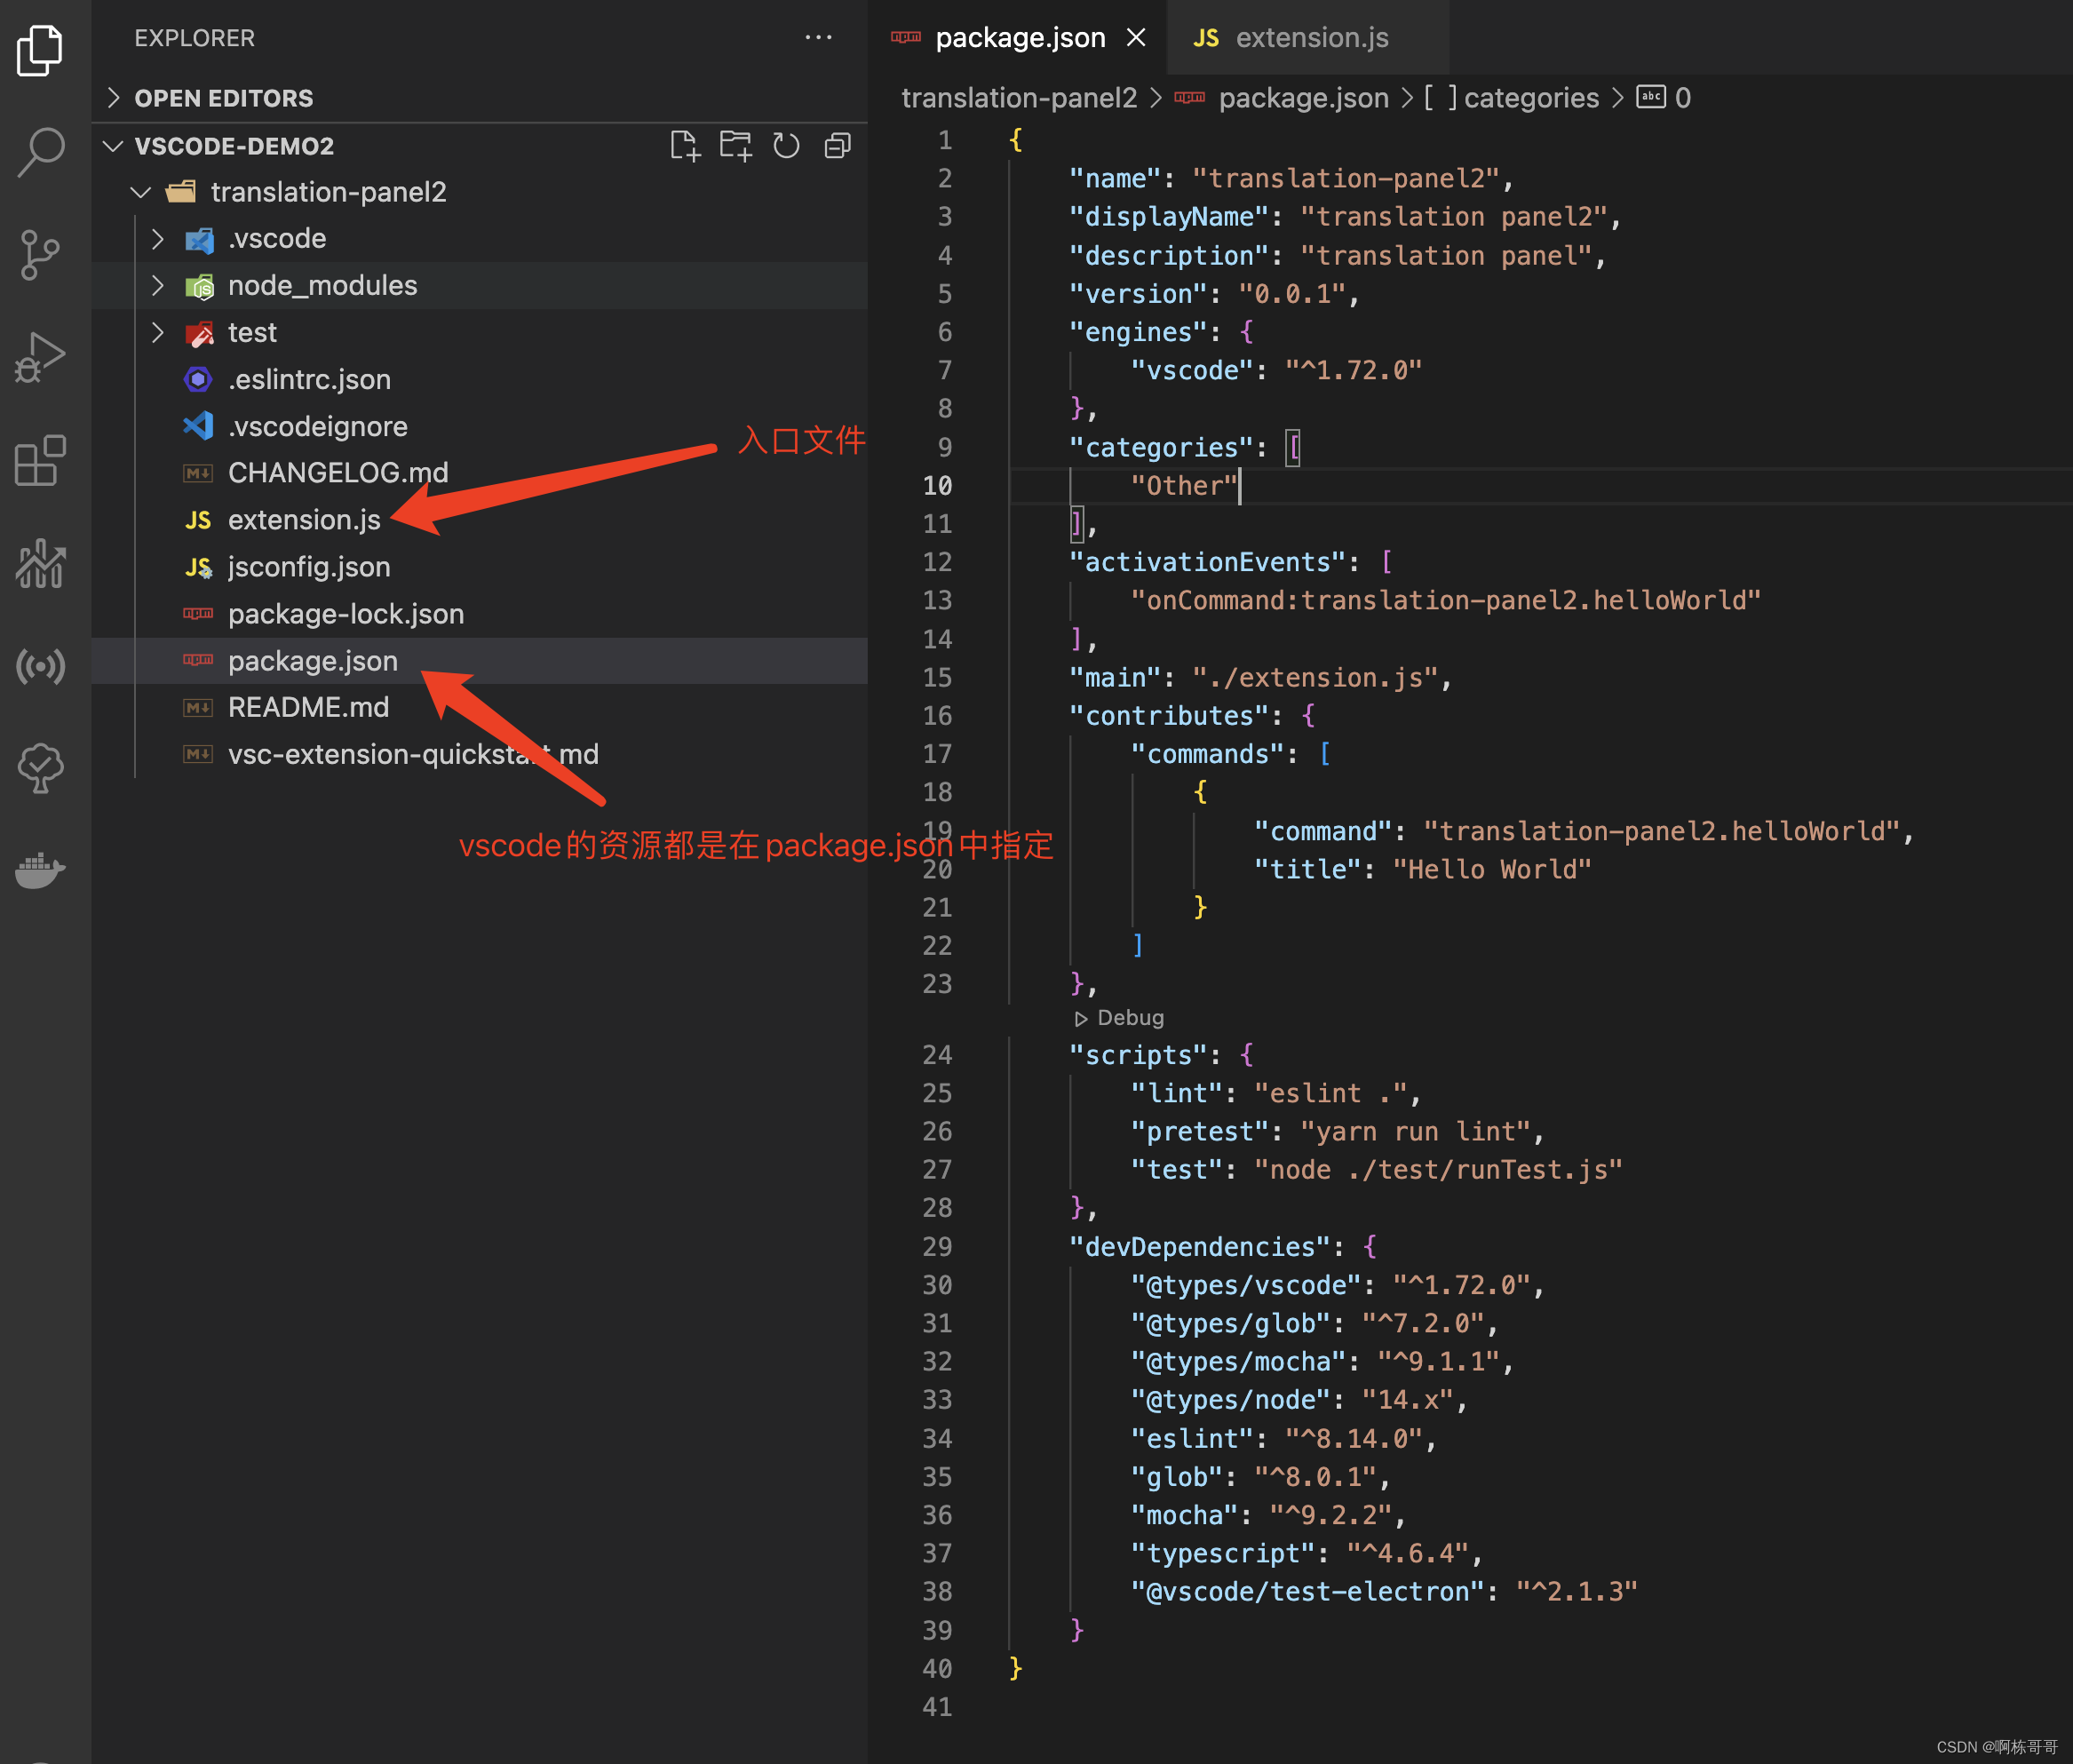
Task: Open the Source Control view
Action: 41,255
